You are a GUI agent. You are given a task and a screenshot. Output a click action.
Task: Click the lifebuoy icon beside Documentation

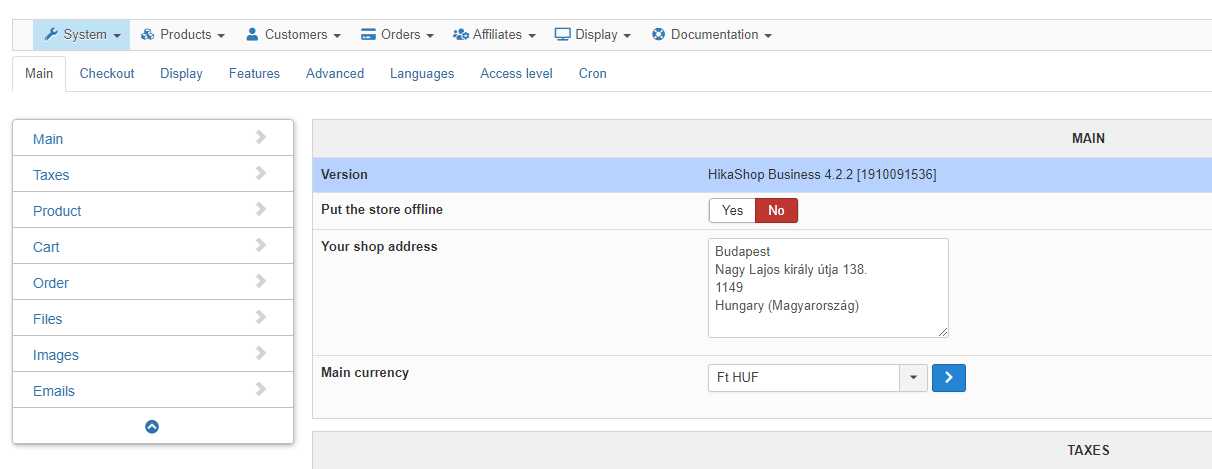pos(658,34)
